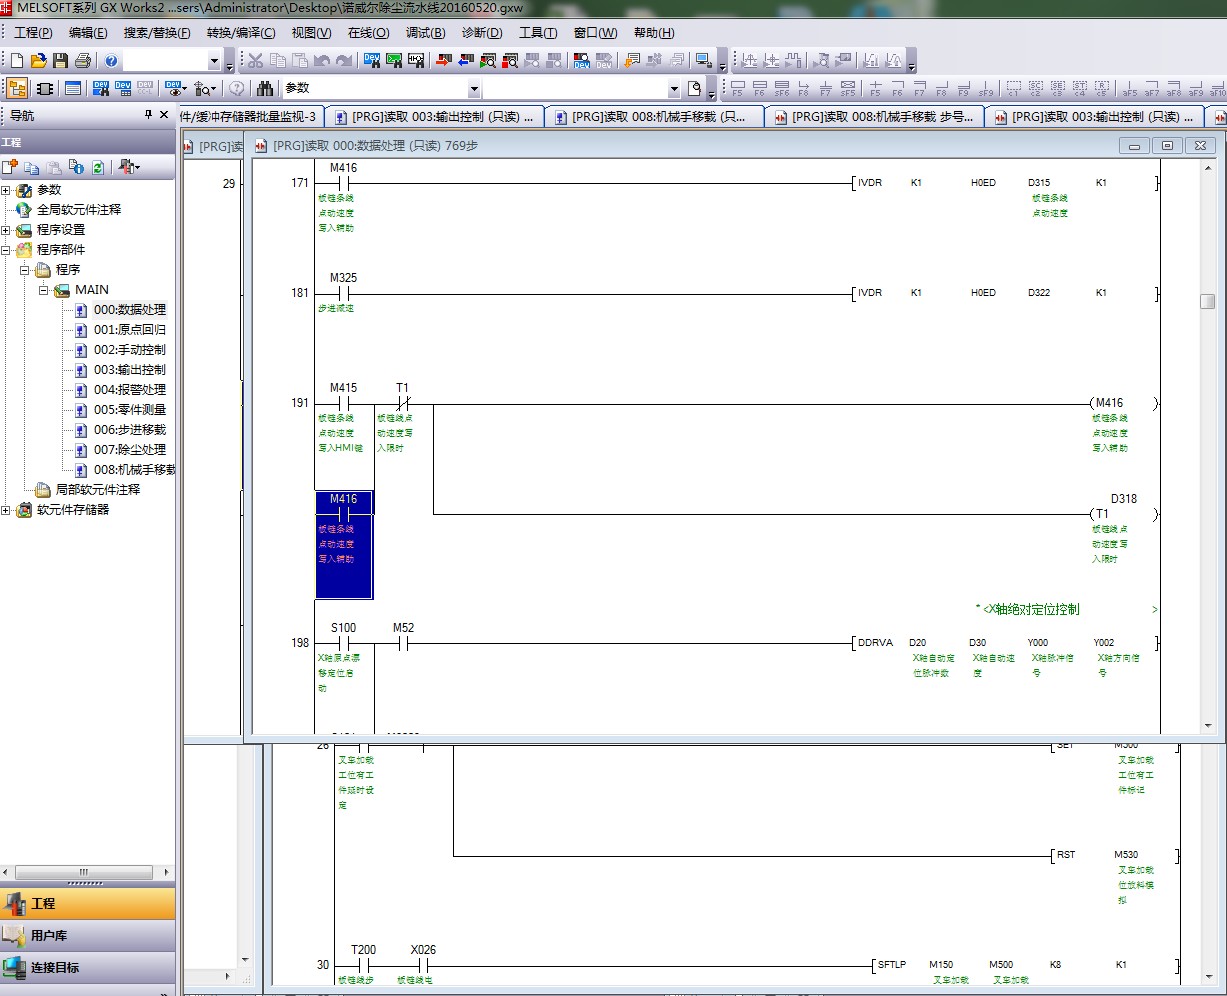1227x996 pixels.
Task: Click the binoculars find device icon
Action: [x=265, y=88]
